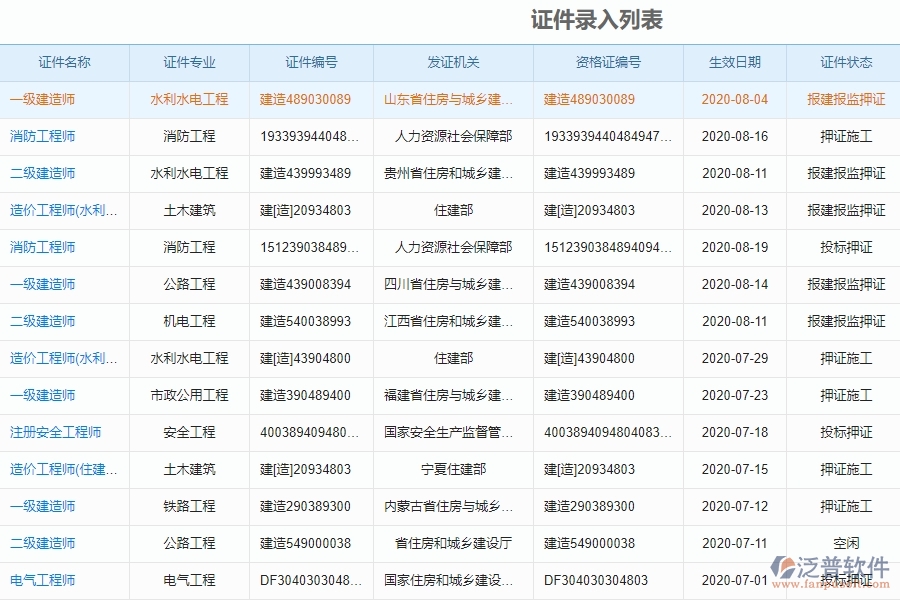The height and width of the screenshot is (600, 900).
Task: Click the 证件编号 column header
Action: (x=310, y=62)
